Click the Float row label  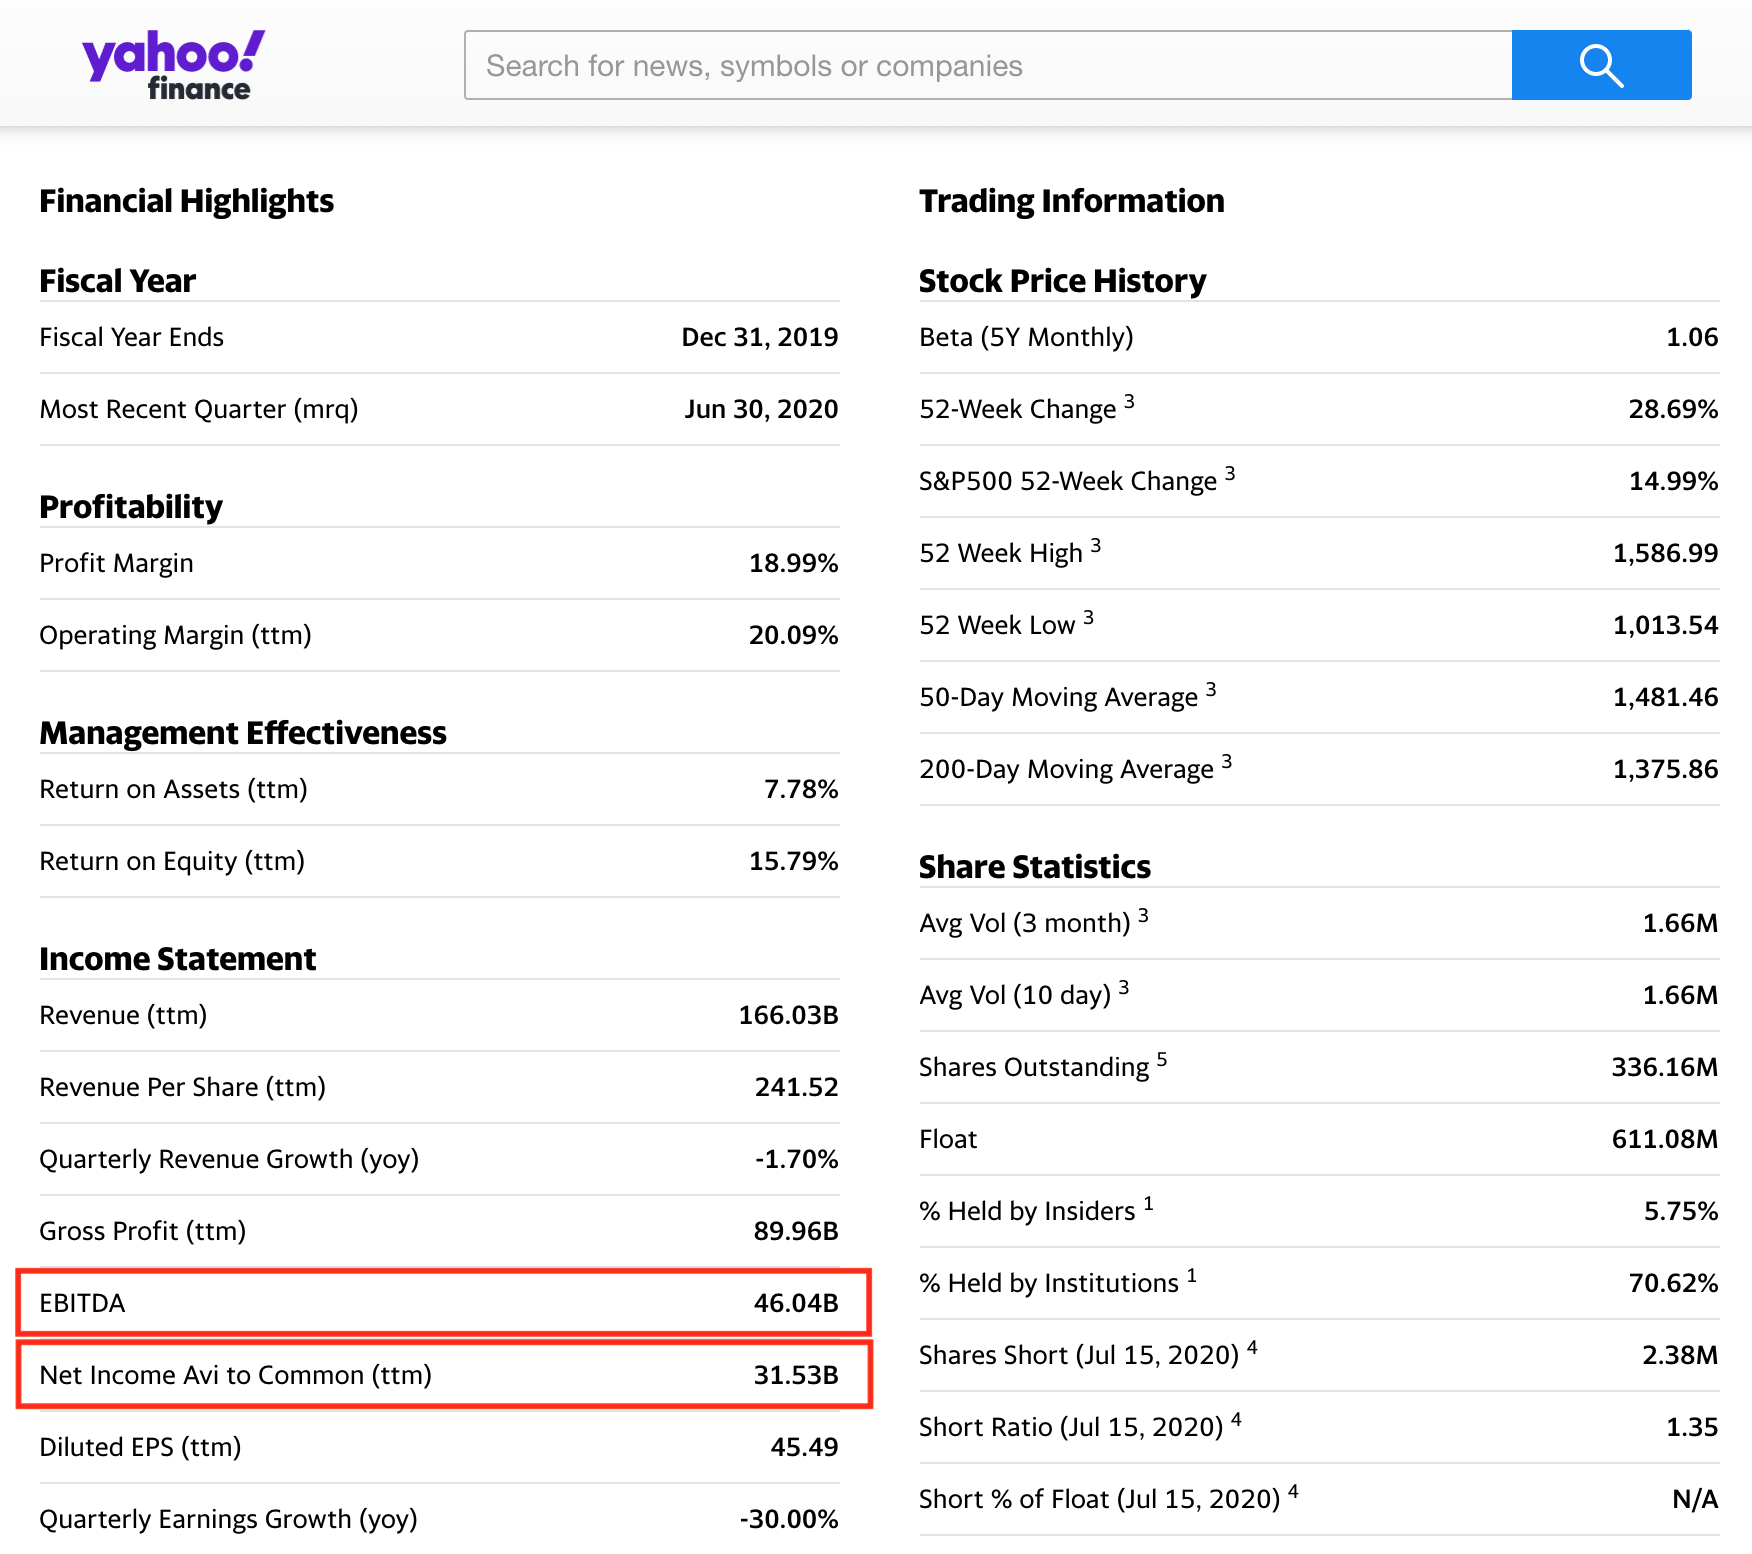tap(948, 1139)
